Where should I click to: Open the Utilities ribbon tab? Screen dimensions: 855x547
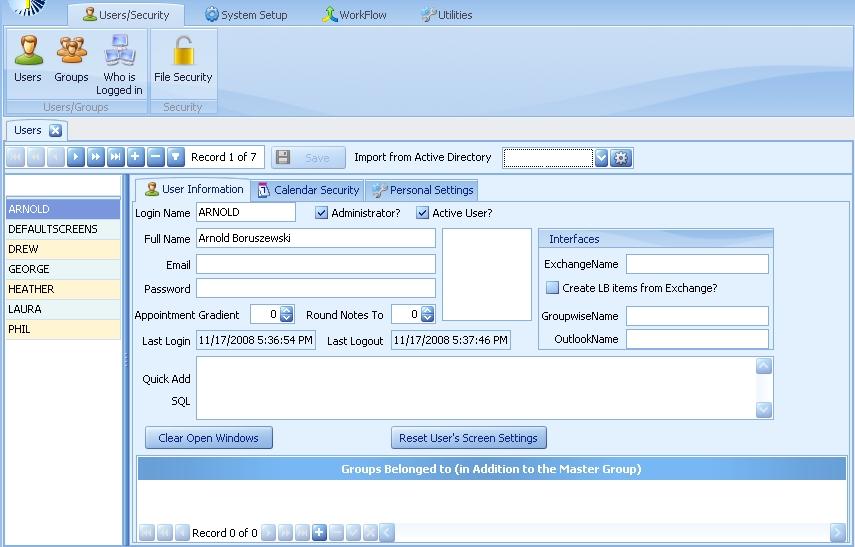point(447,15)
